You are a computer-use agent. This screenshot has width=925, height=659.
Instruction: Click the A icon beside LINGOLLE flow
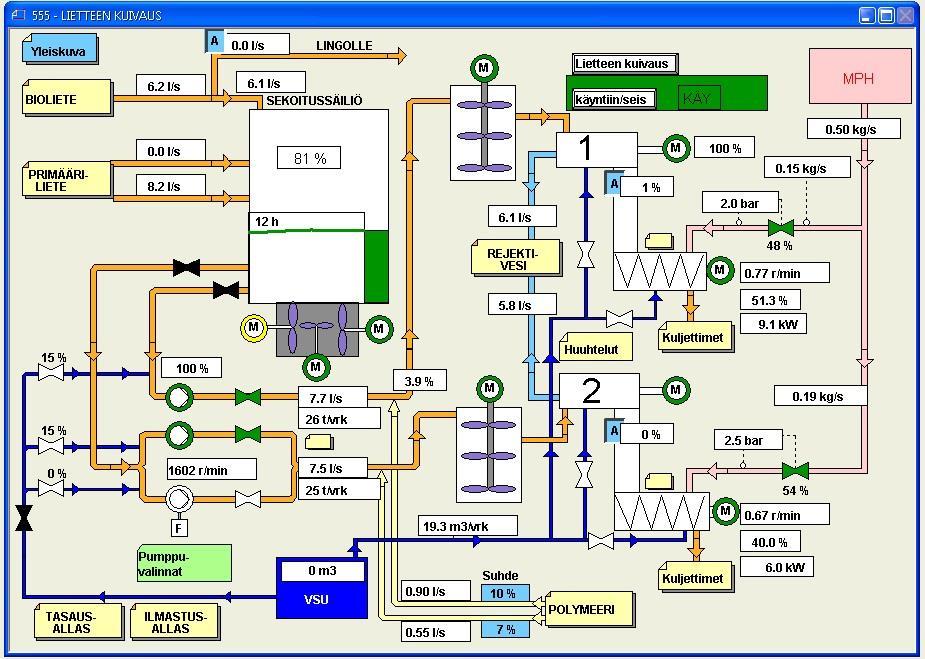pos(214,41)
